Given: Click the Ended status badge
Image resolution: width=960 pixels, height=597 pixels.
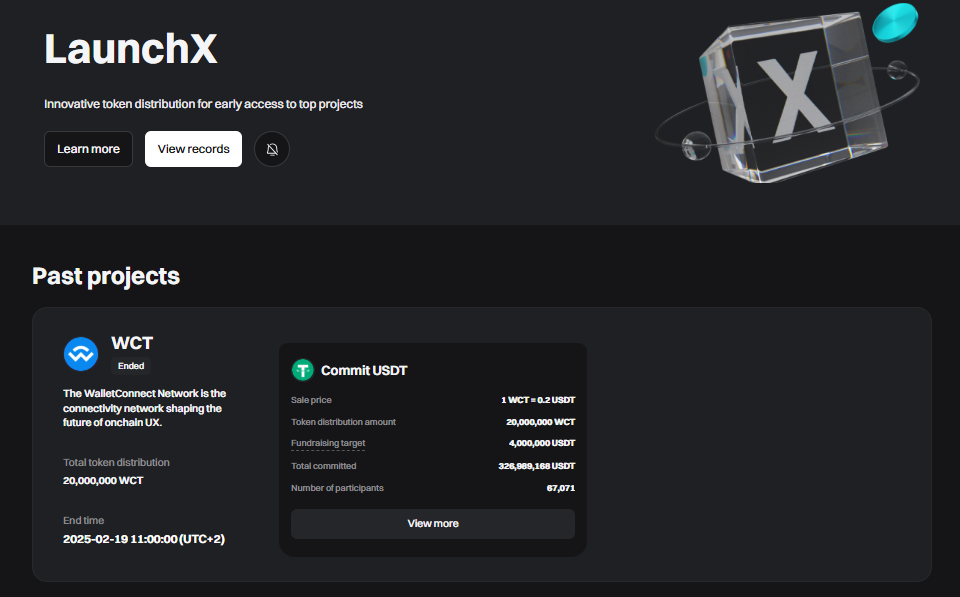Looking at the screenshot, I should [x=131, y=366].
